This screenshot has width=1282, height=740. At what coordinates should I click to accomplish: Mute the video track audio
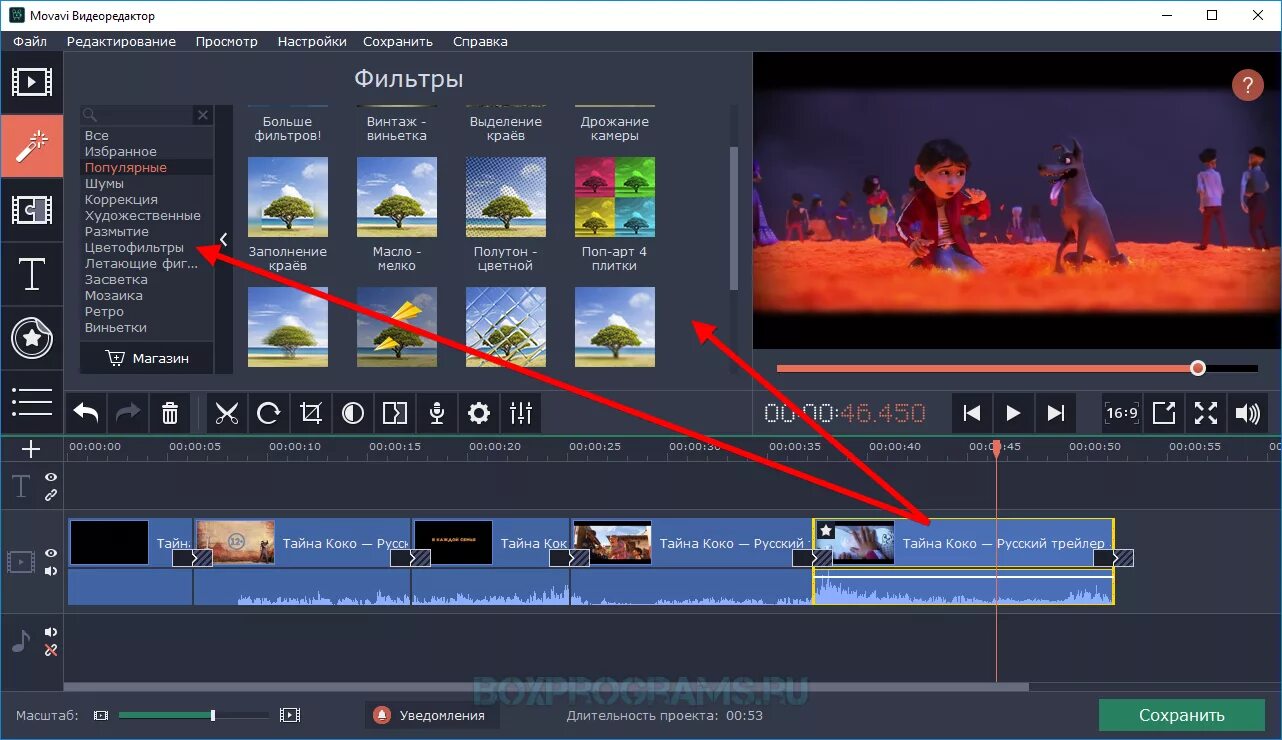[x=51, y=571]
